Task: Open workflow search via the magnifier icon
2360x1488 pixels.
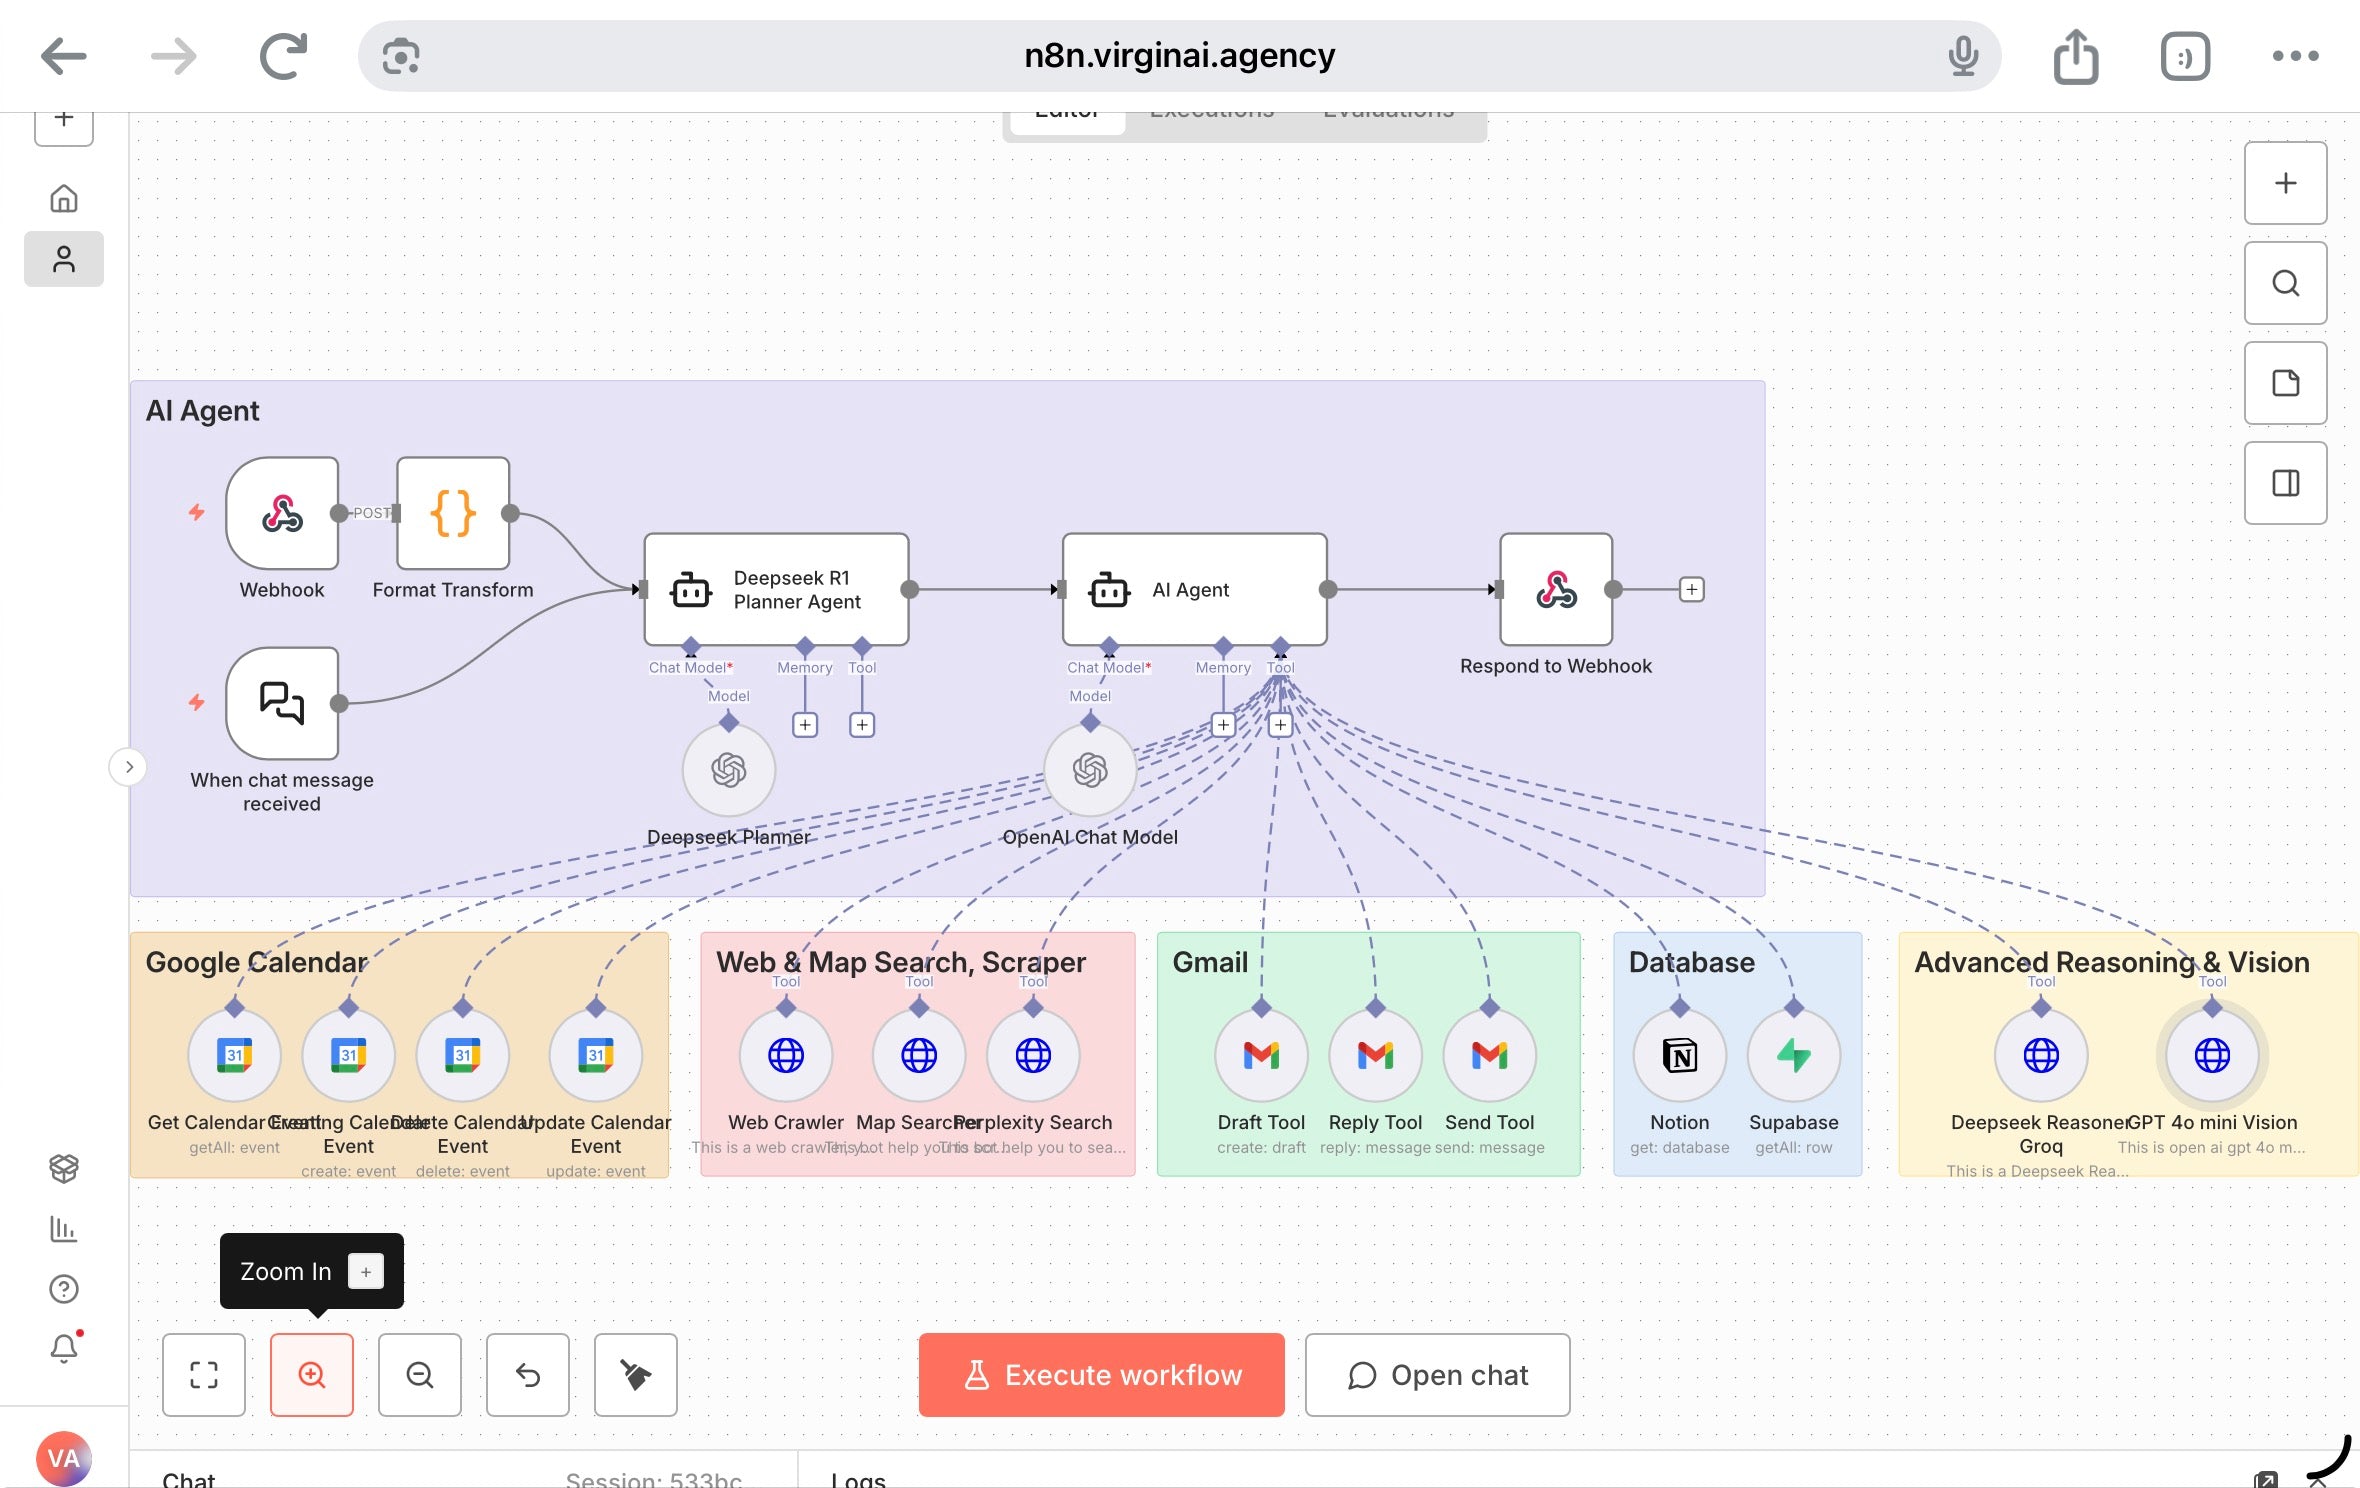Action: (2285, 283)
